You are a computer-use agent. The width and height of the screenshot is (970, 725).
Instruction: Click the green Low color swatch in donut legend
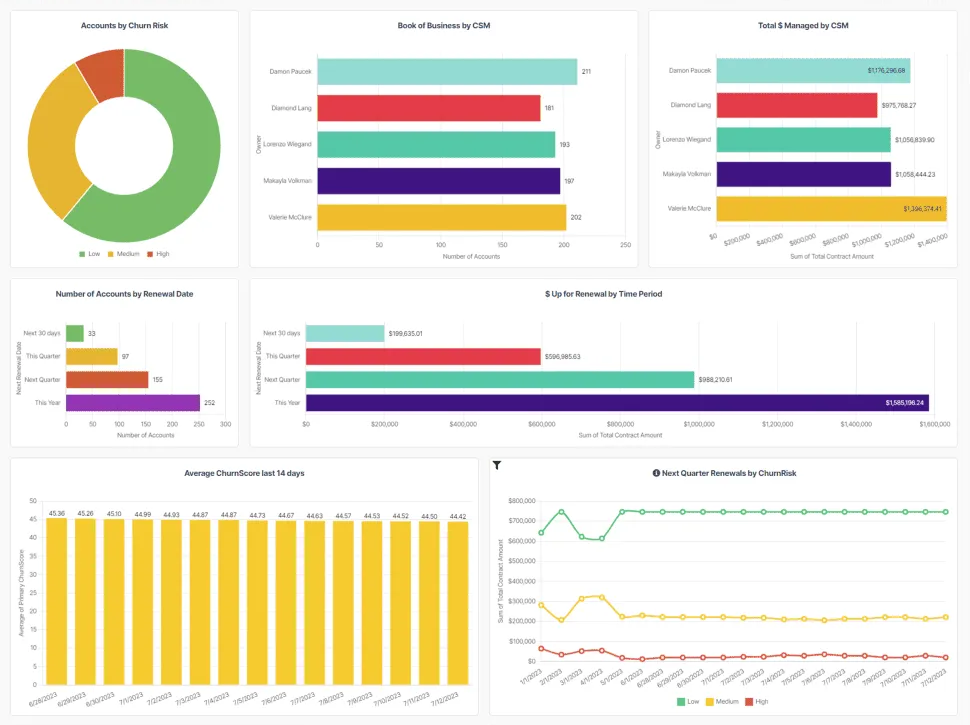tap(84, 254)
